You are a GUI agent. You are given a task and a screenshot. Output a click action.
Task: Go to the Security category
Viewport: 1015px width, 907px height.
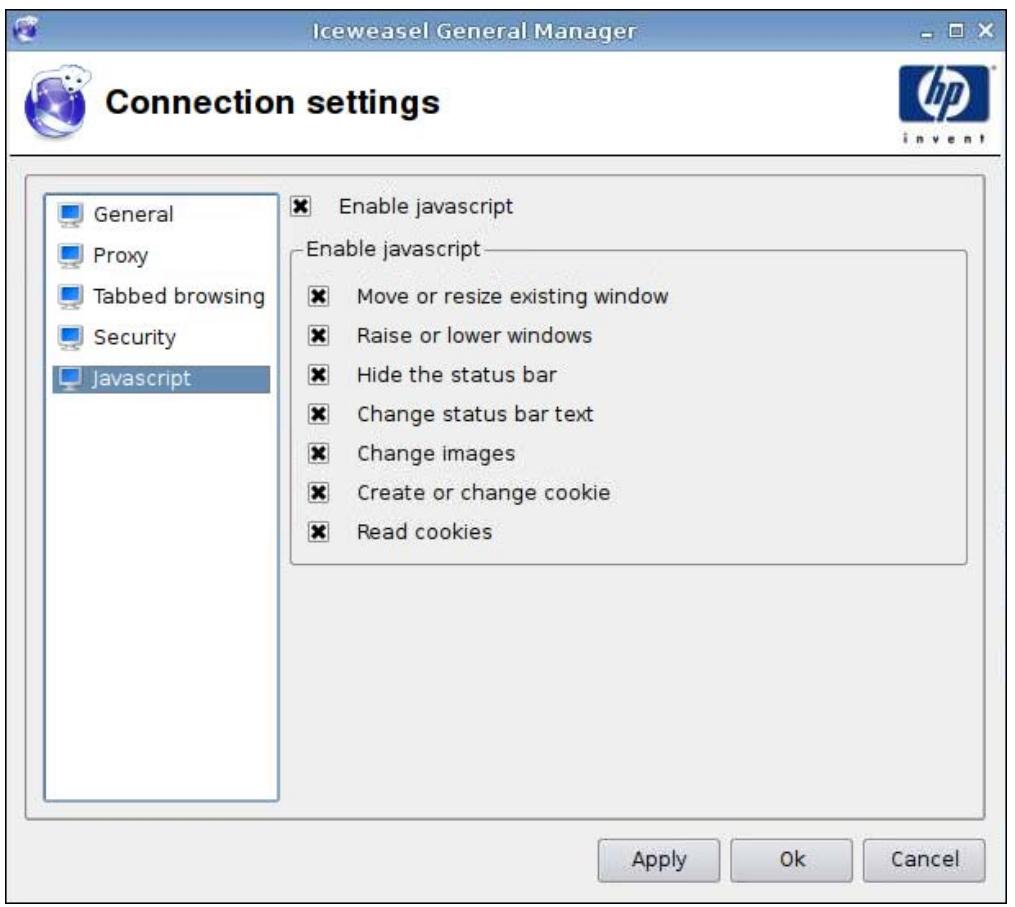[x=161, y=337]
